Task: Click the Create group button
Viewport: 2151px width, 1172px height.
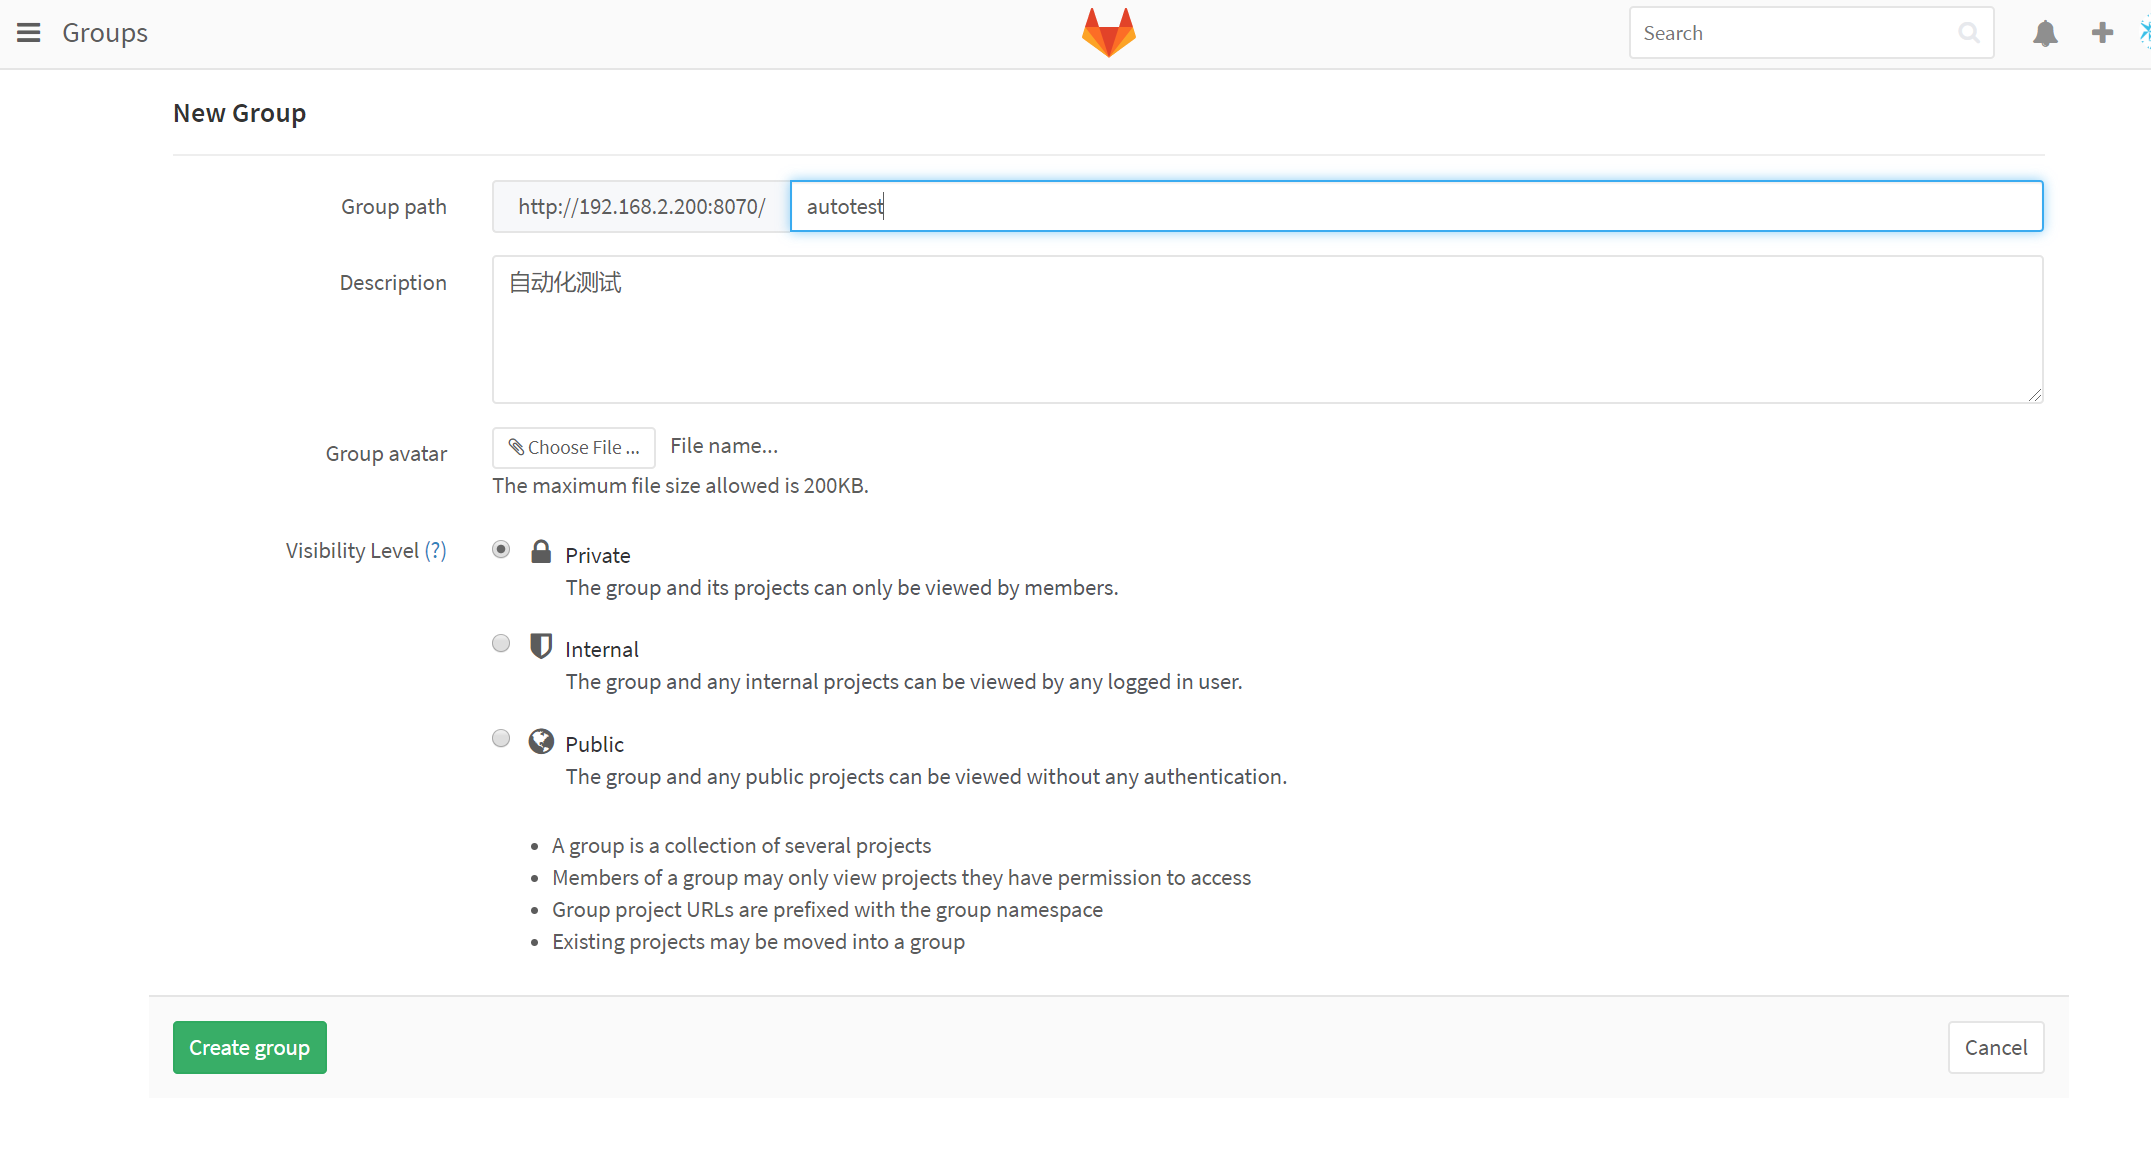Action: coord(249,1047)
